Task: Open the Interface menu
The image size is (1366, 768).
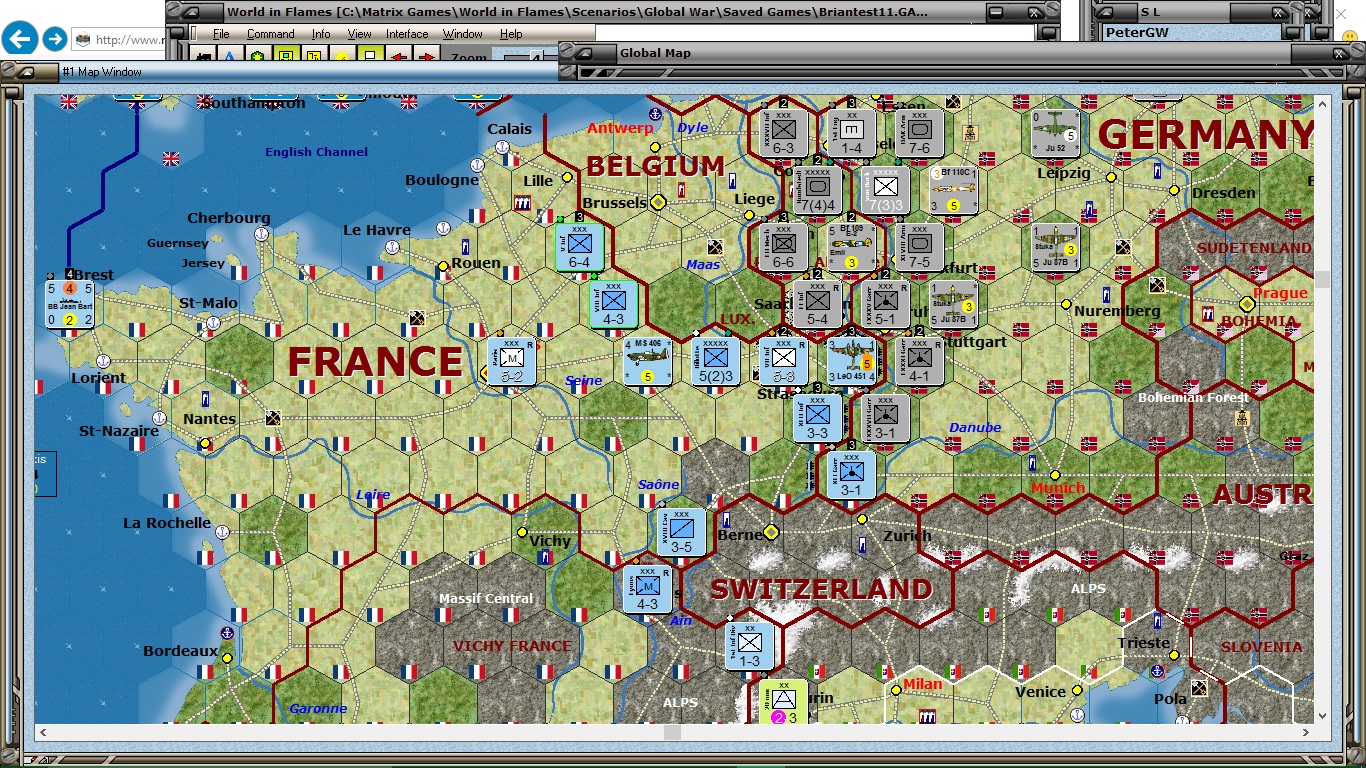Action: click(x=407, y=34)
